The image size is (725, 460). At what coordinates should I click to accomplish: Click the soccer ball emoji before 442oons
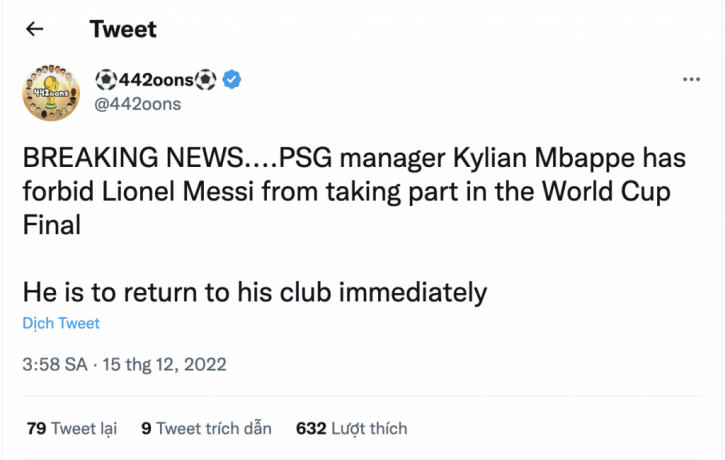tap(107, 80)
